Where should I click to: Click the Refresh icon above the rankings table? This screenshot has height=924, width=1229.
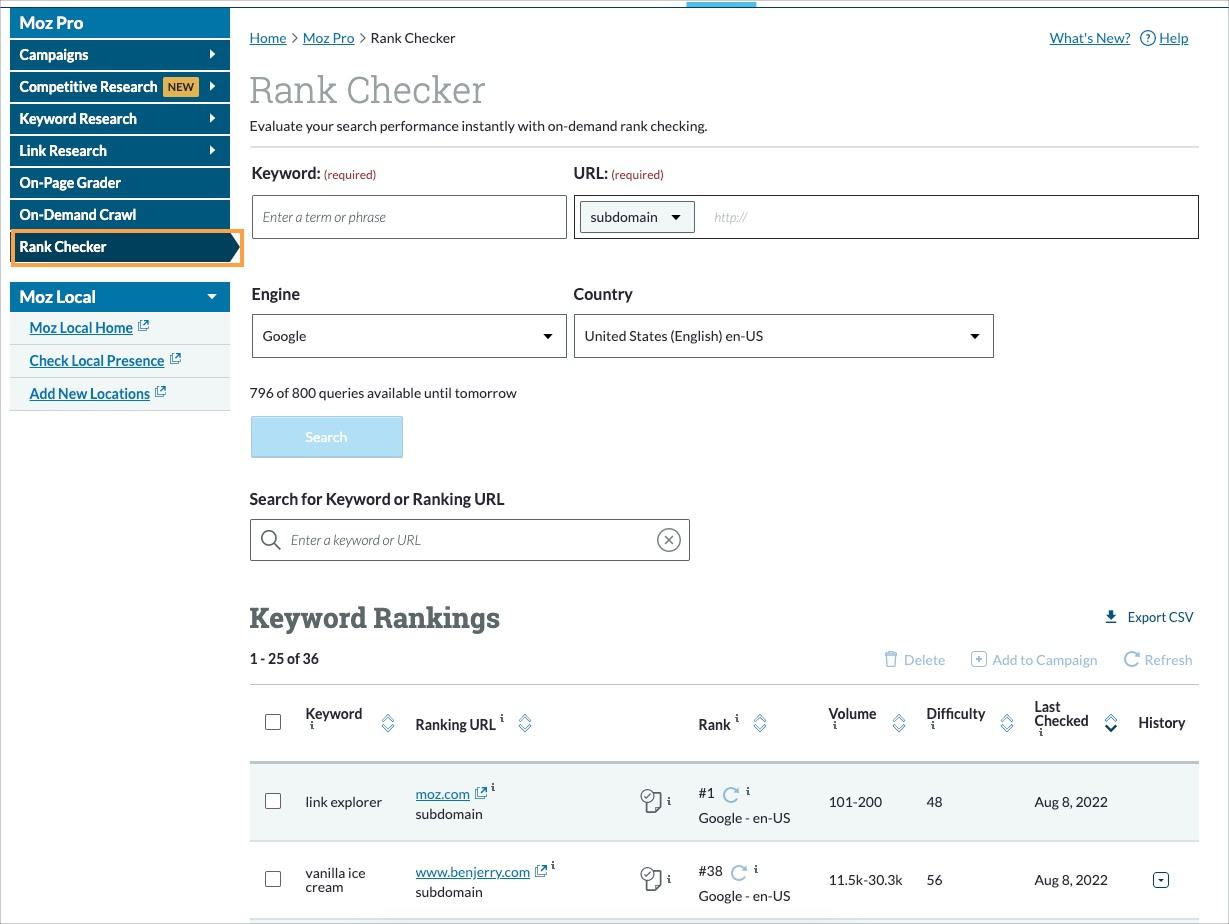(x=1132, y=659)
